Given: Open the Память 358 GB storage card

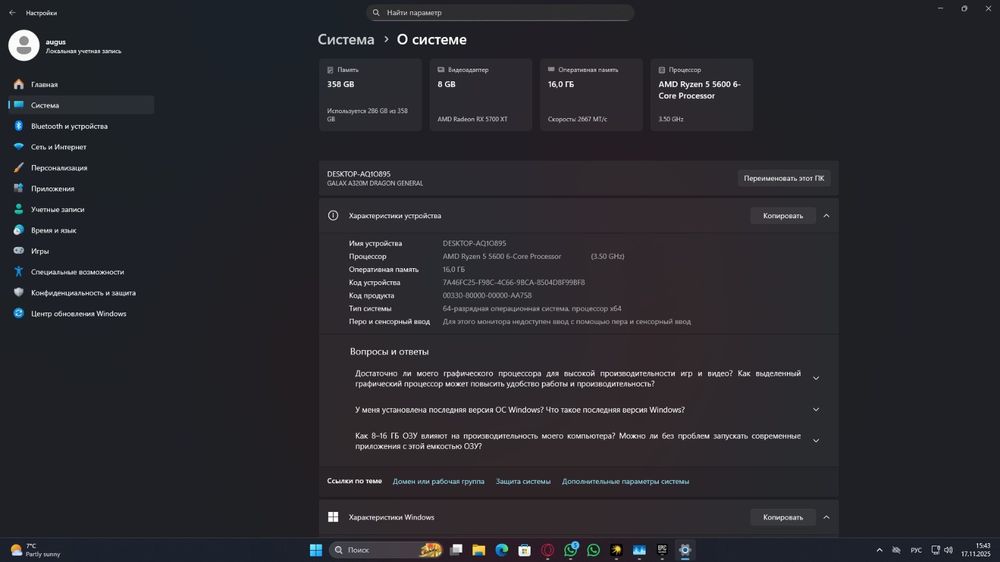Looking at the screenshot, I should point(371,95).
